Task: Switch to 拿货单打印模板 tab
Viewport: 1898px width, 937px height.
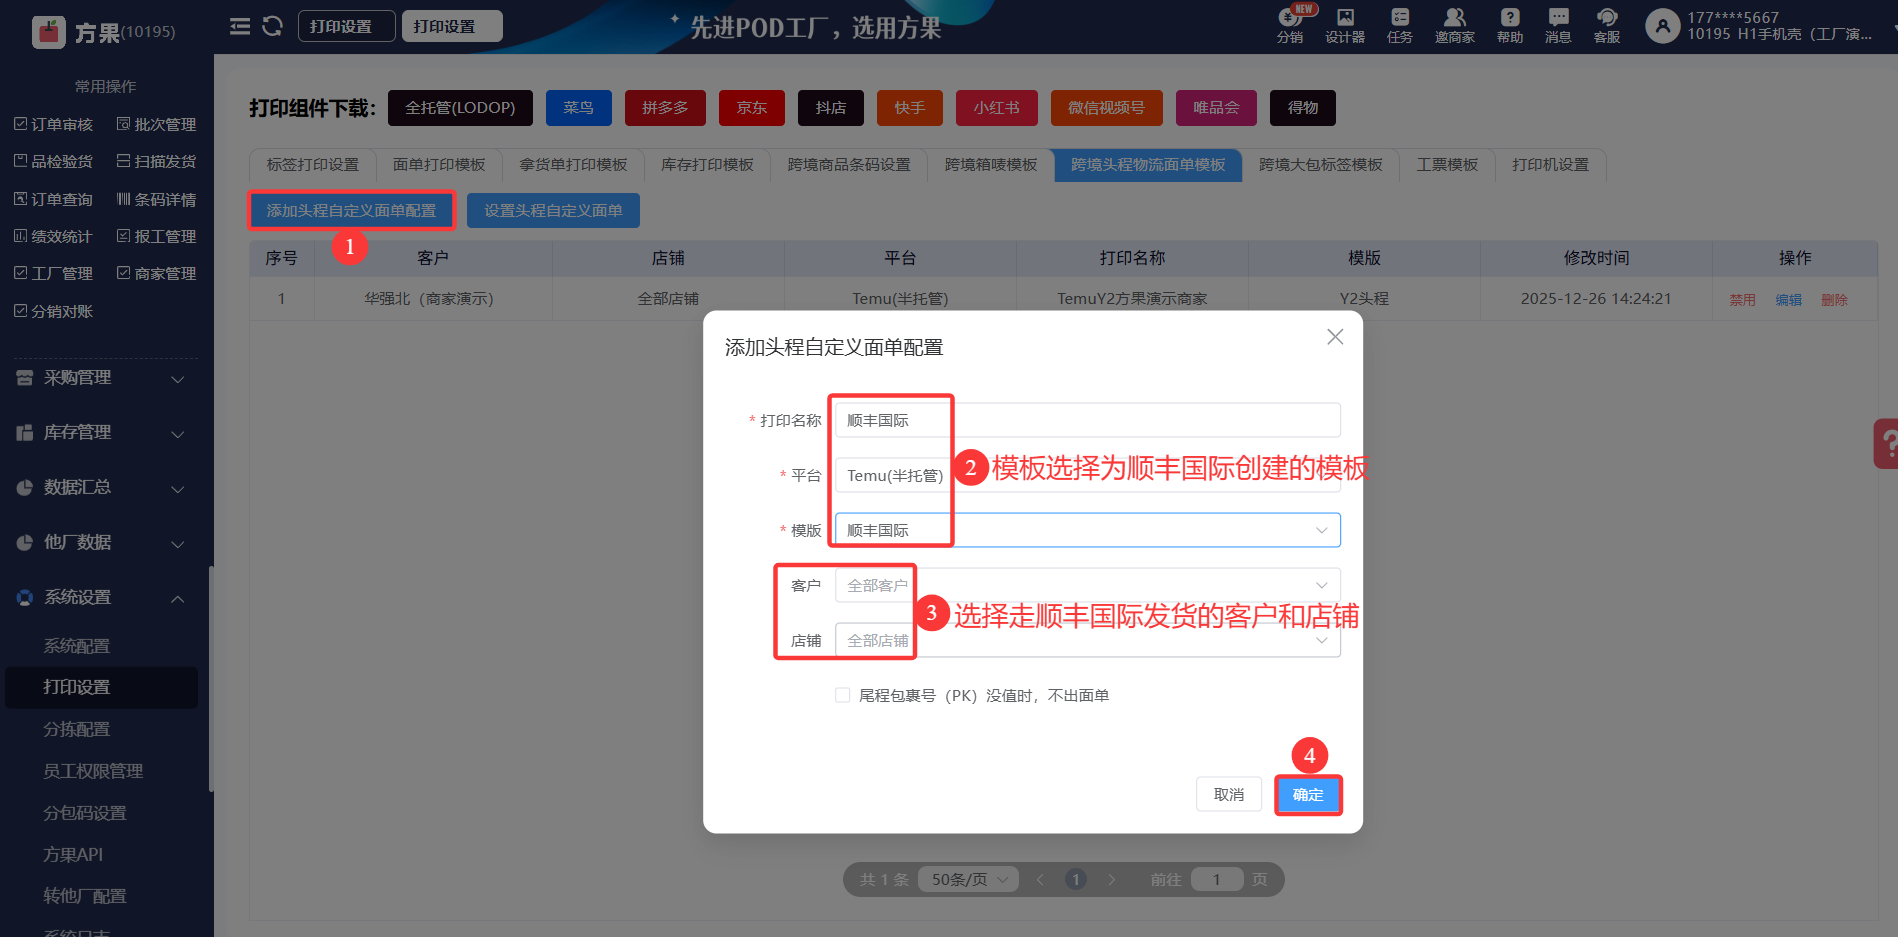Action: coord(573,165)
